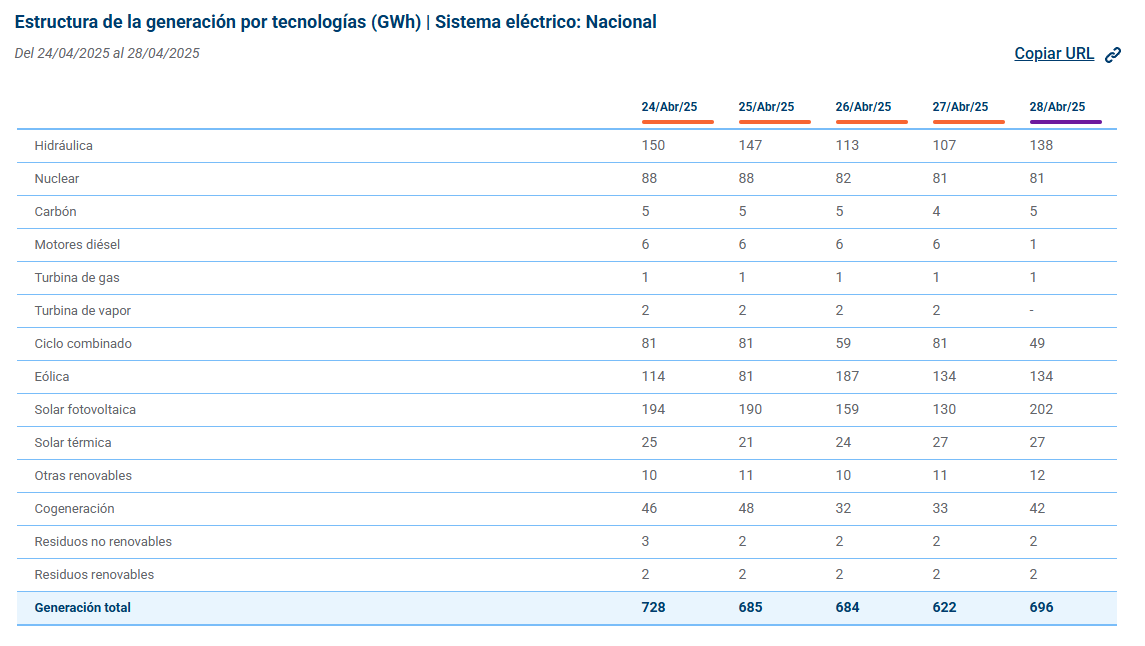Click Solar fotovoltaica value 159 for 26/Abr/25
The image size is (1145, 646).
pyautogui.click(x=847, y=409)
